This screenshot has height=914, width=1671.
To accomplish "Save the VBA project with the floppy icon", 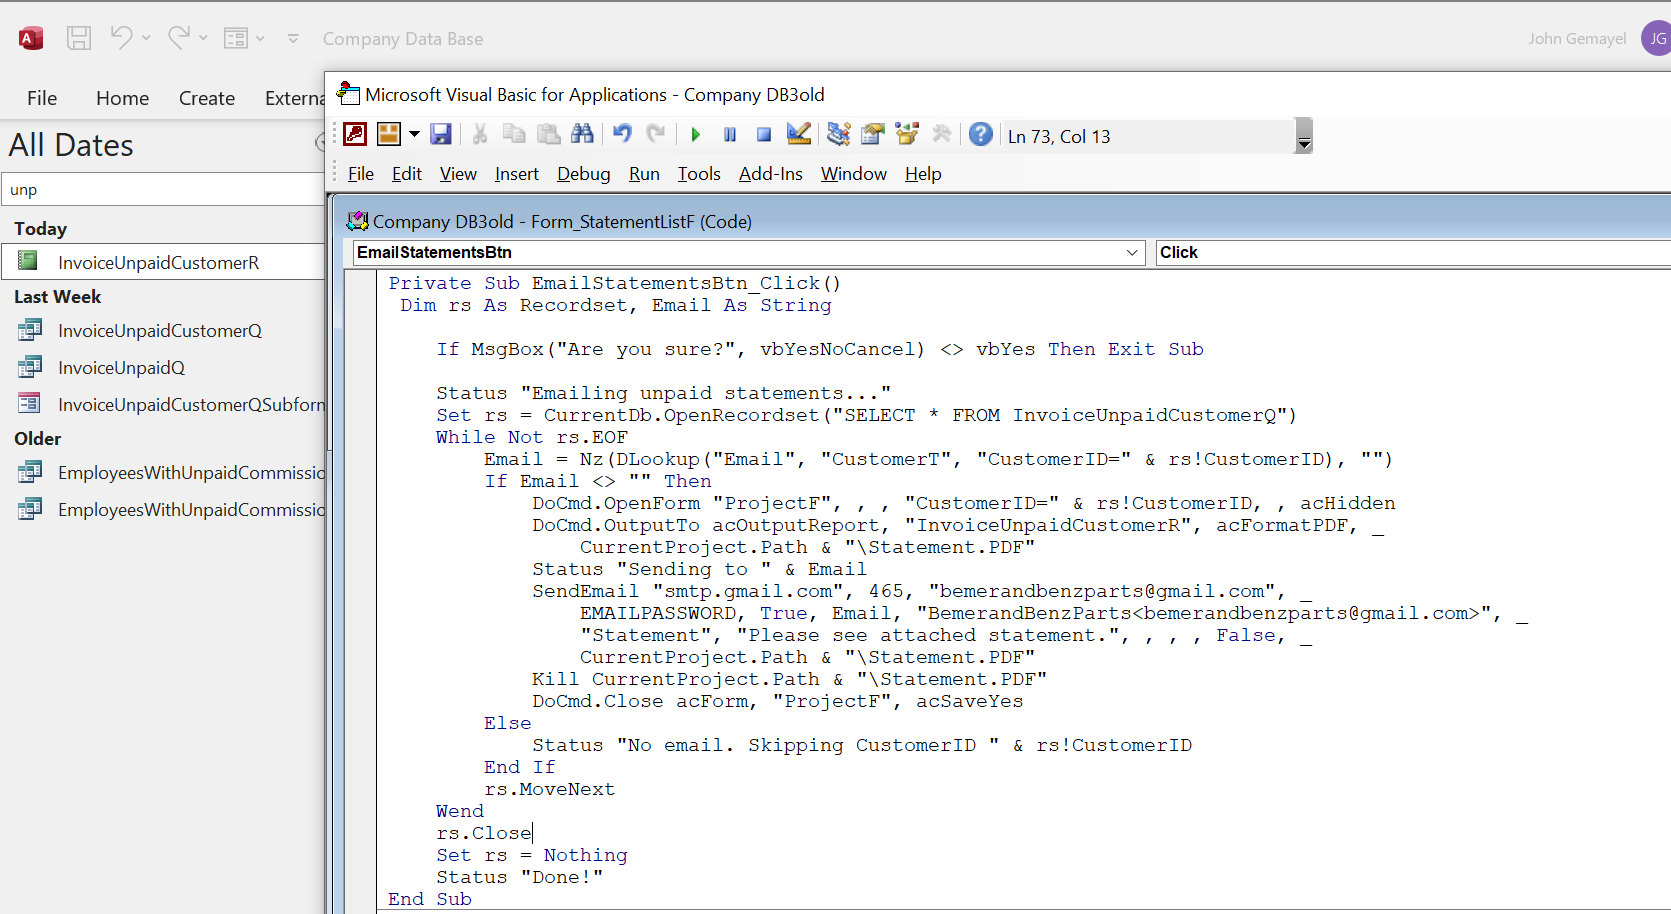I will [441, 134].
